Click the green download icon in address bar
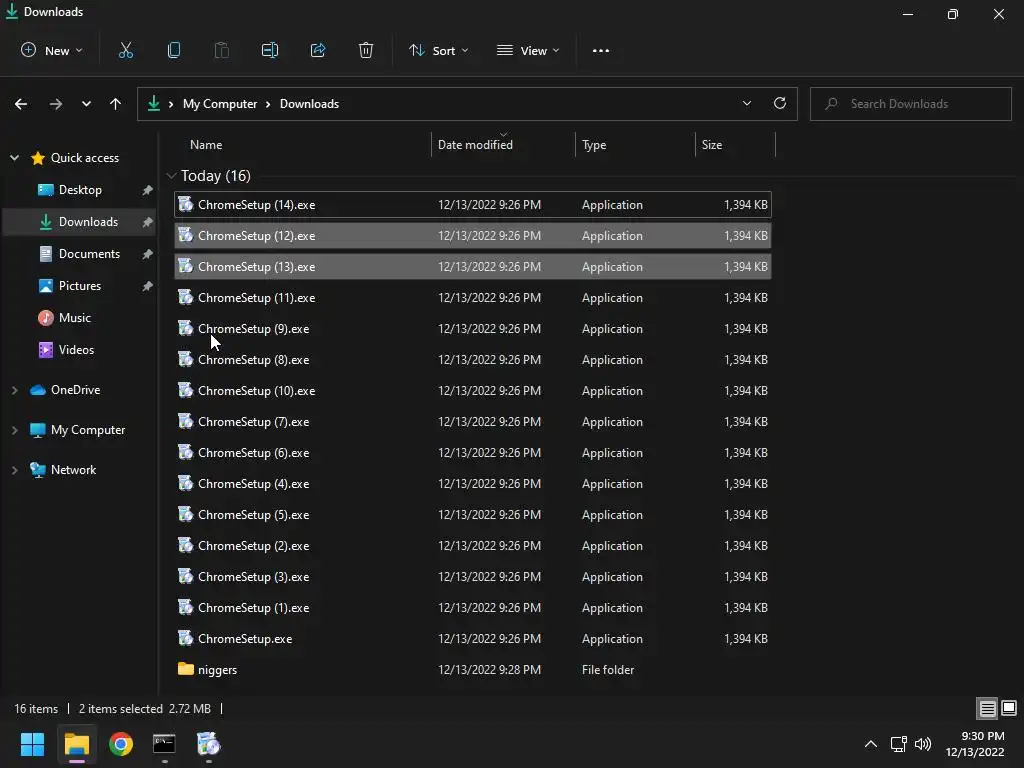 click(x=153, y=103)
